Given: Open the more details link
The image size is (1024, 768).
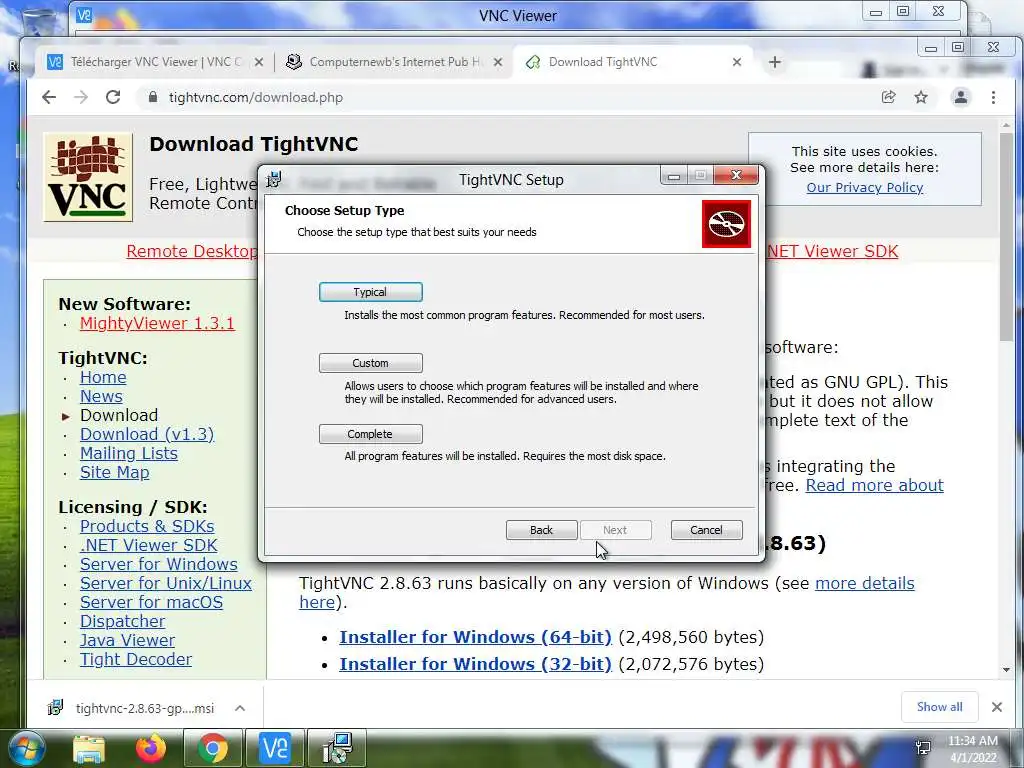Looking at the screenshot, I should click(x=865, y=583).
